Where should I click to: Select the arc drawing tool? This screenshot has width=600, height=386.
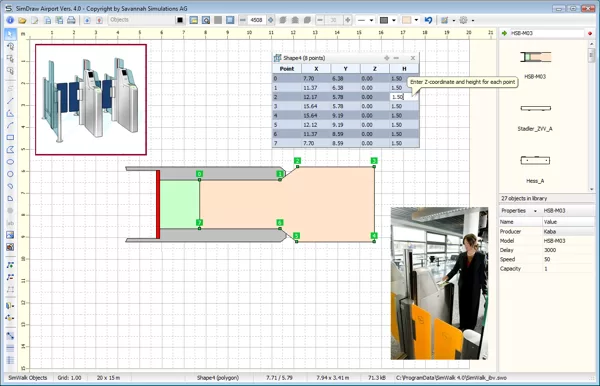click(x=10, y=125)
